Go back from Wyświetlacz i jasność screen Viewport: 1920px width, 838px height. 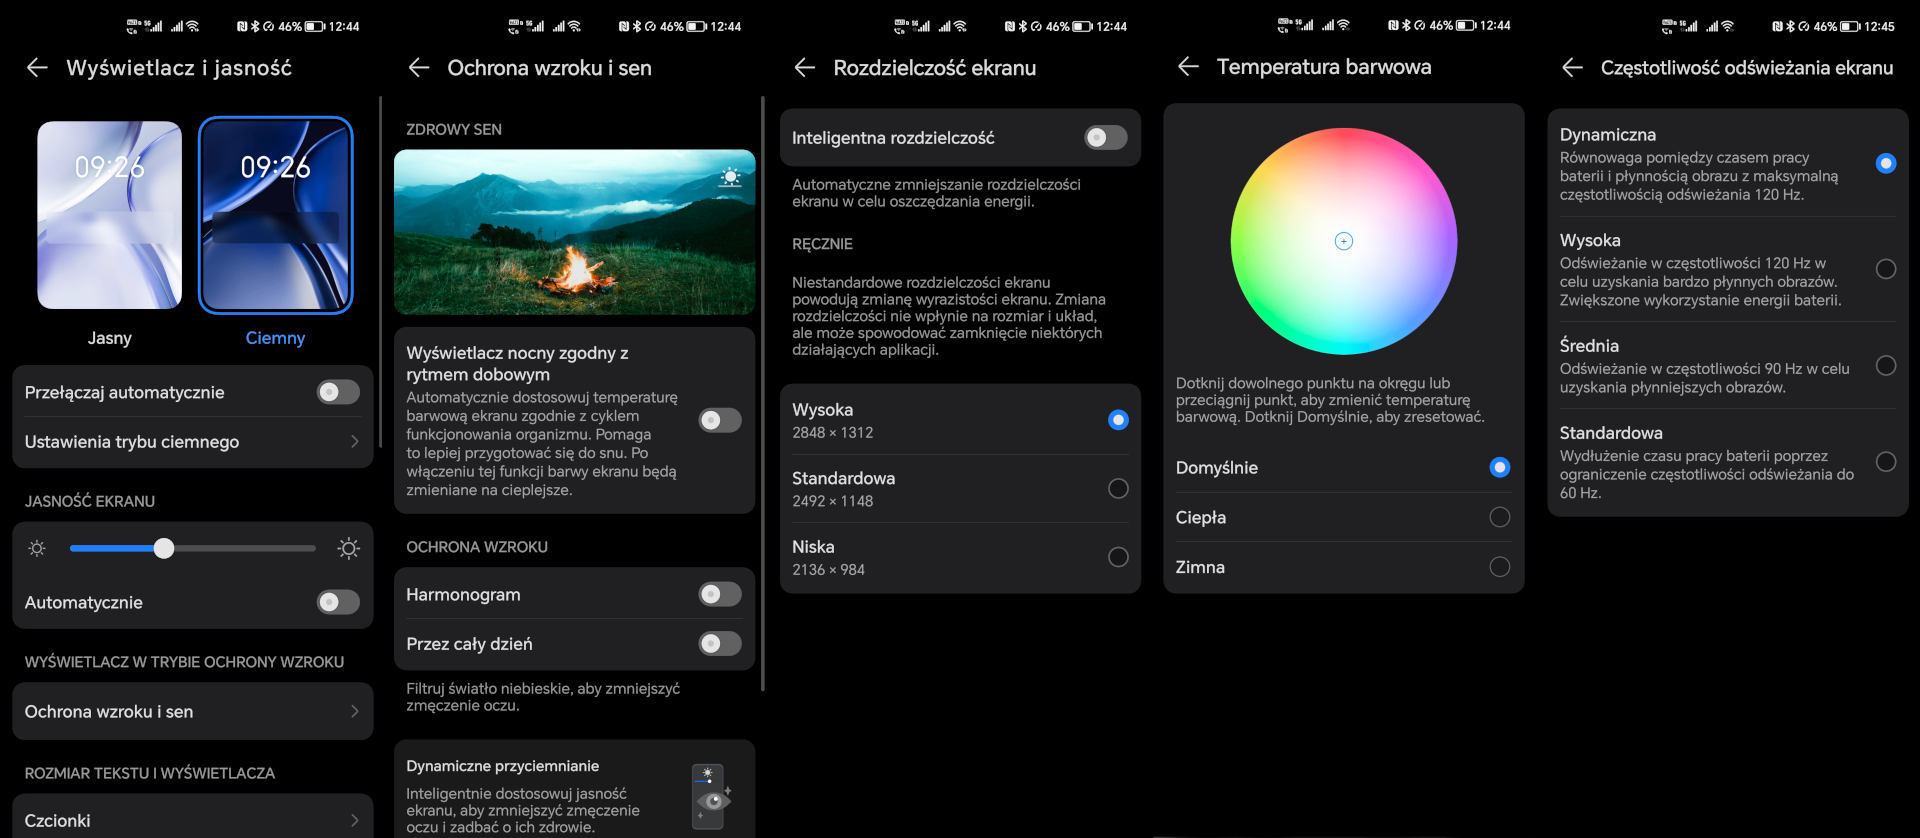point(37,68)
